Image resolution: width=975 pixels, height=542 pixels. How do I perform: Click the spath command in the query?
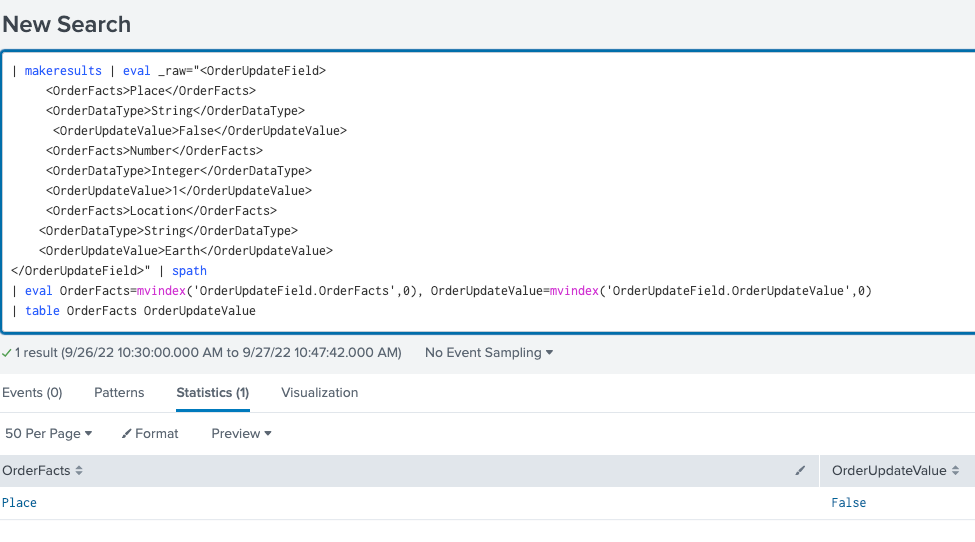pos(189,271)
